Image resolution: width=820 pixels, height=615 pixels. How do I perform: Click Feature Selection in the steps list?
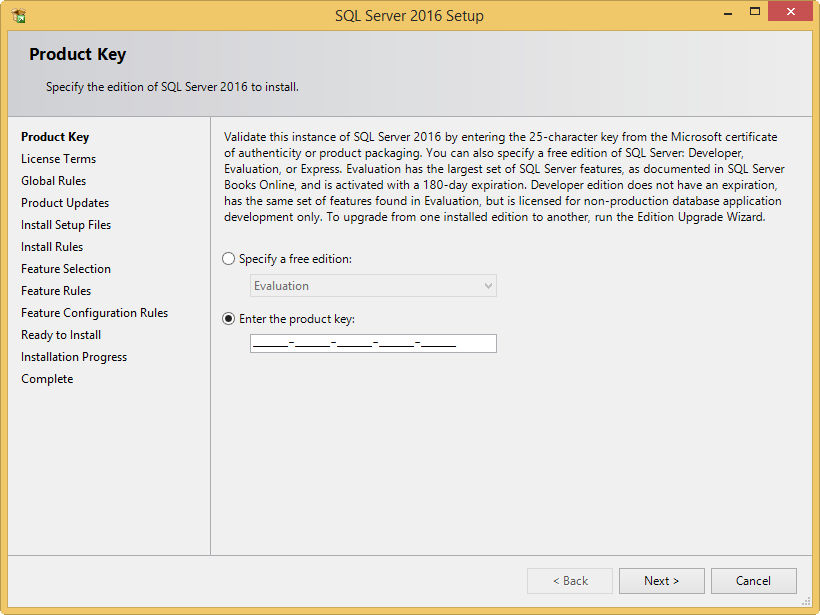tap(66, 269)
